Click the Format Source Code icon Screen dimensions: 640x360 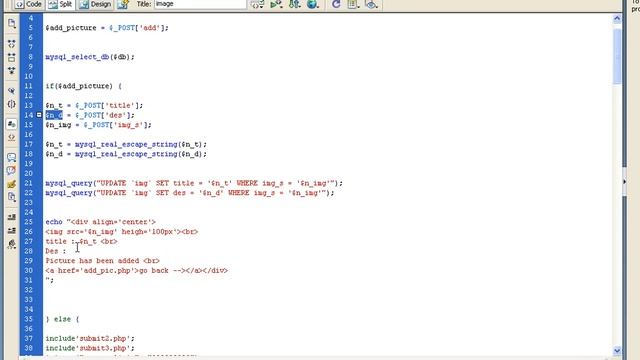pos(11,244)
